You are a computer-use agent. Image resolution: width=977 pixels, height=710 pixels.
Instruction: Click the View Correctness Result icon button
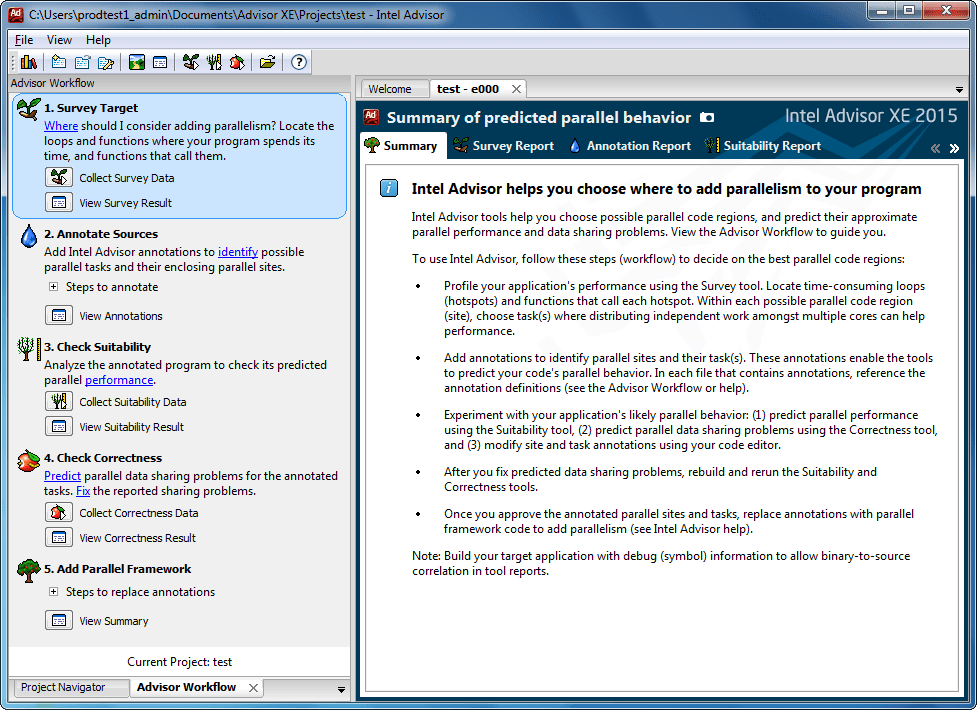click(59, 537)
